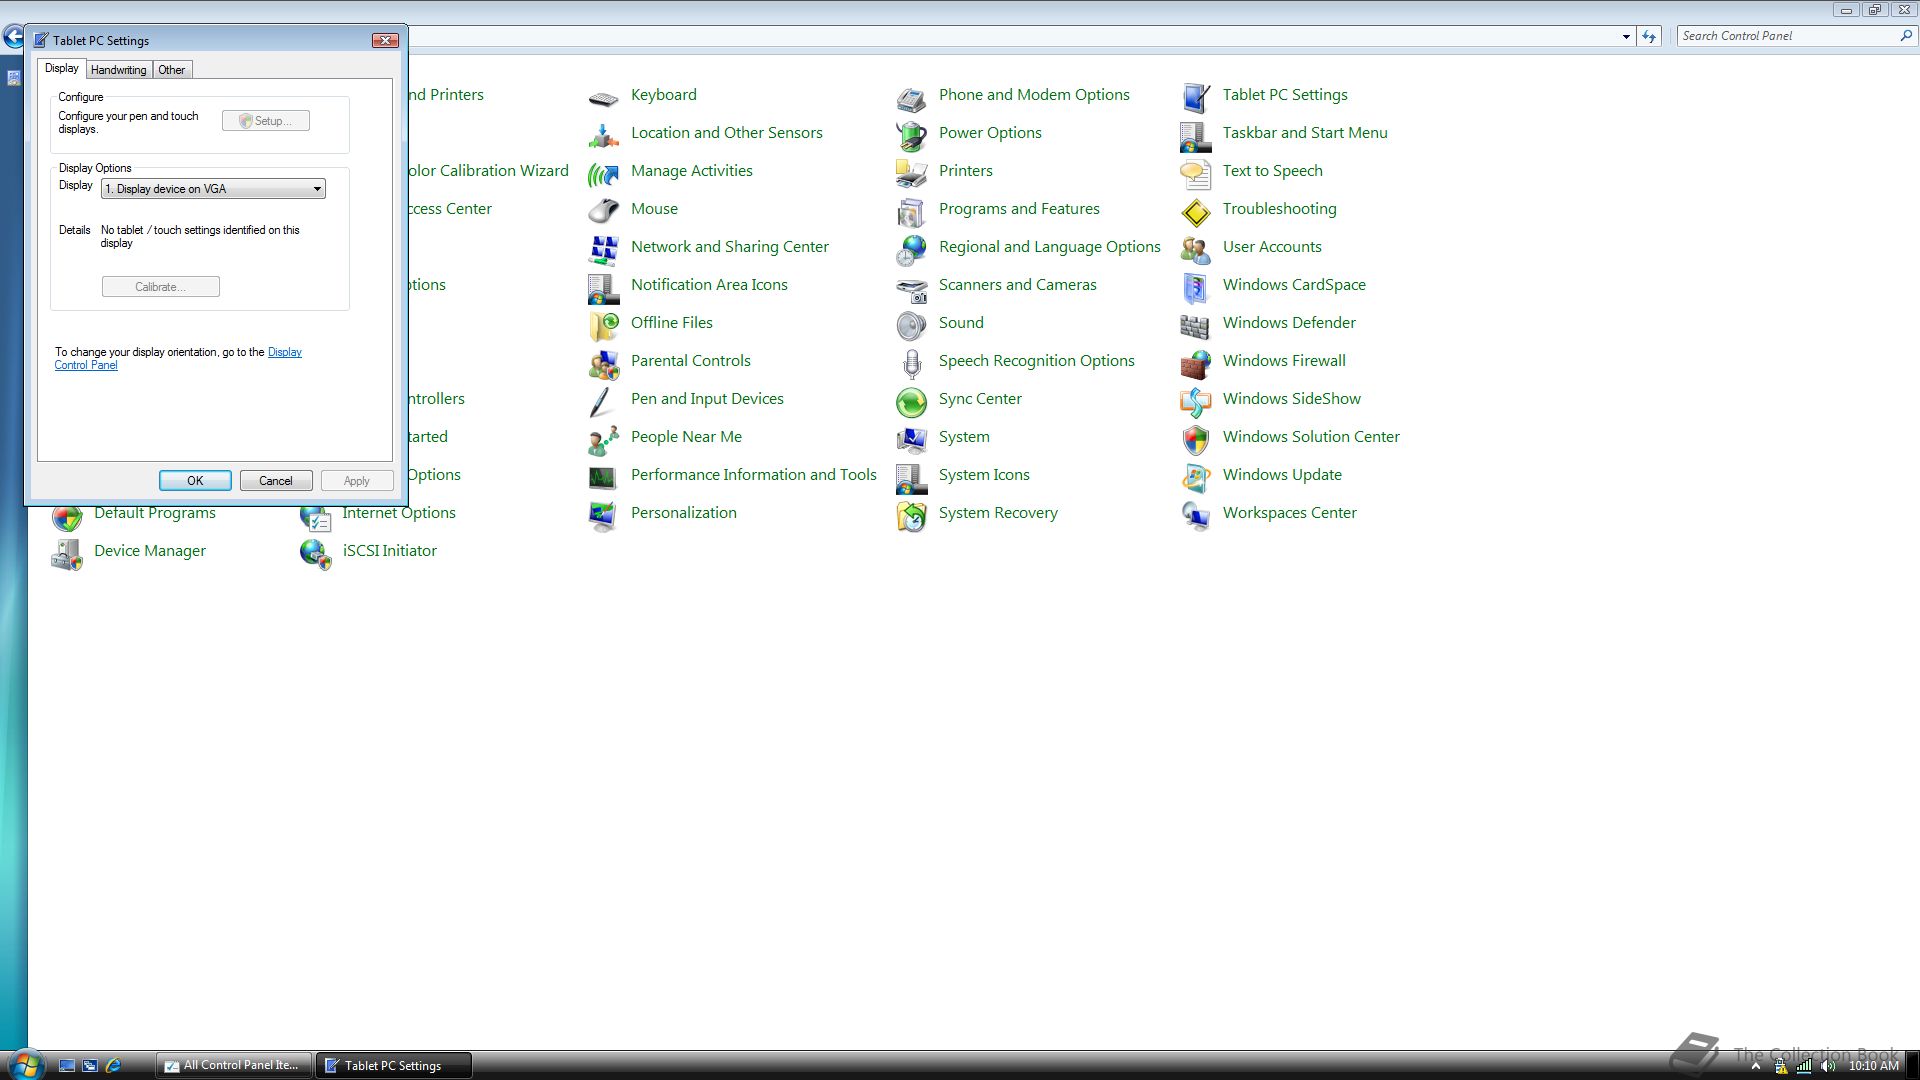The image size is (1920, 1080).
Task: Open the People Near Me icon
Action: coord(603,439)
